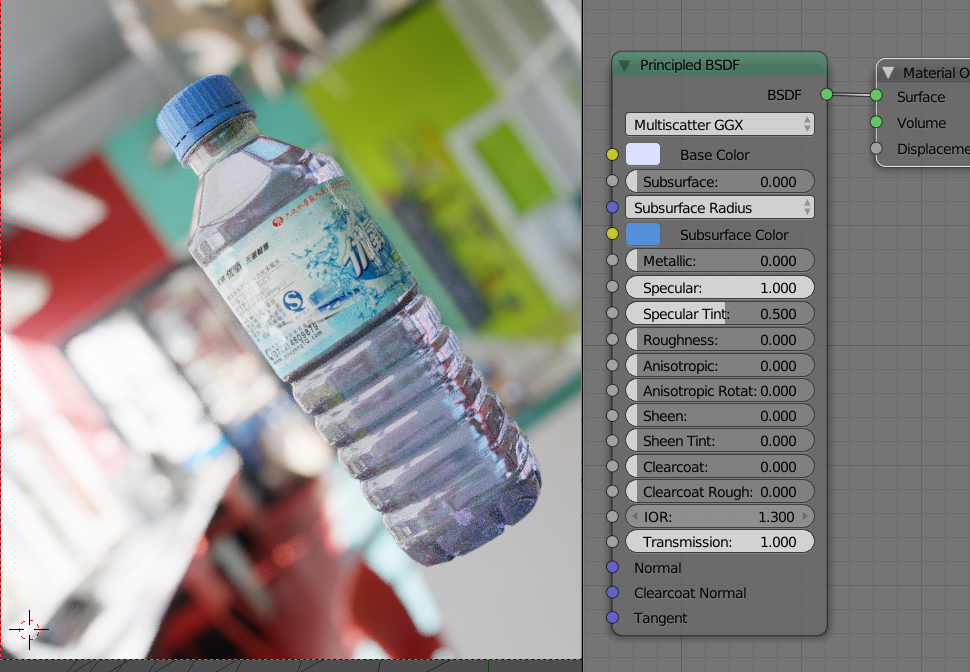The image size is (970, 672).
Task: Click the Clearcoat input socket
Action: pos(612,466)
